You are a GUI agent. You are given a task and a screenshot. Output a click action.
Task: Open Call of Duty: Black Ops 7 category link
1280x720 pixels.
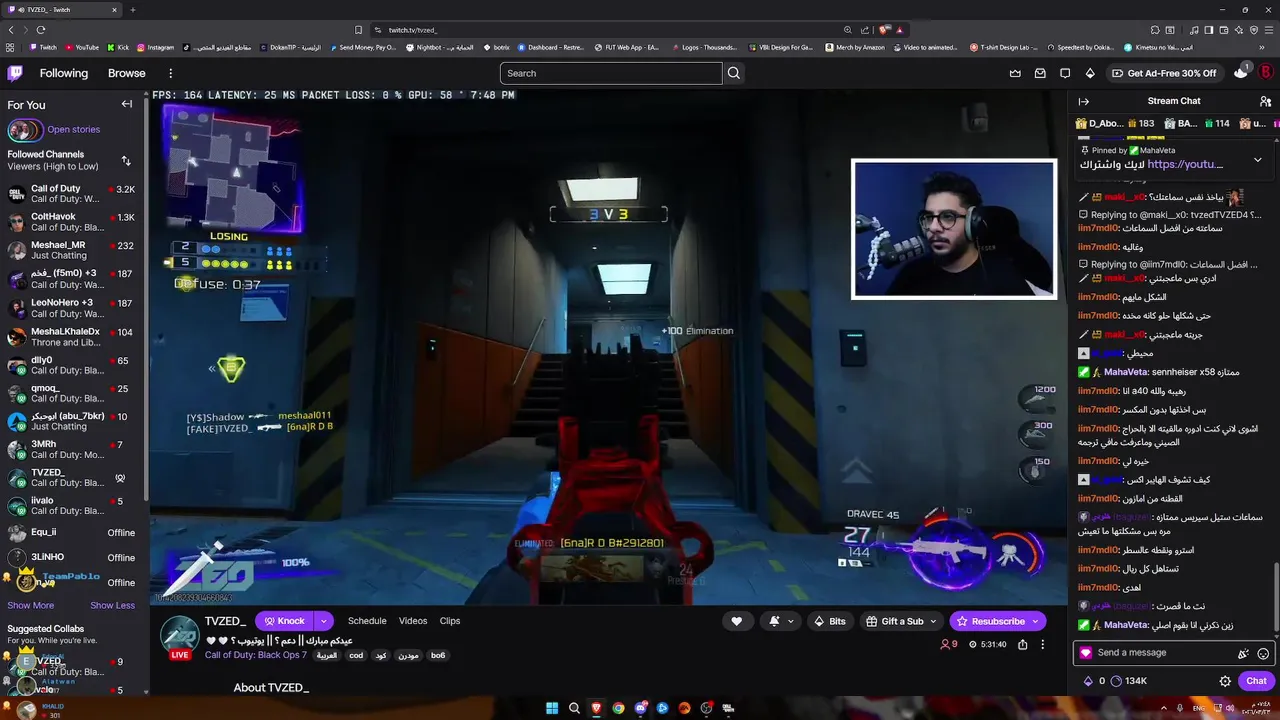256,655
